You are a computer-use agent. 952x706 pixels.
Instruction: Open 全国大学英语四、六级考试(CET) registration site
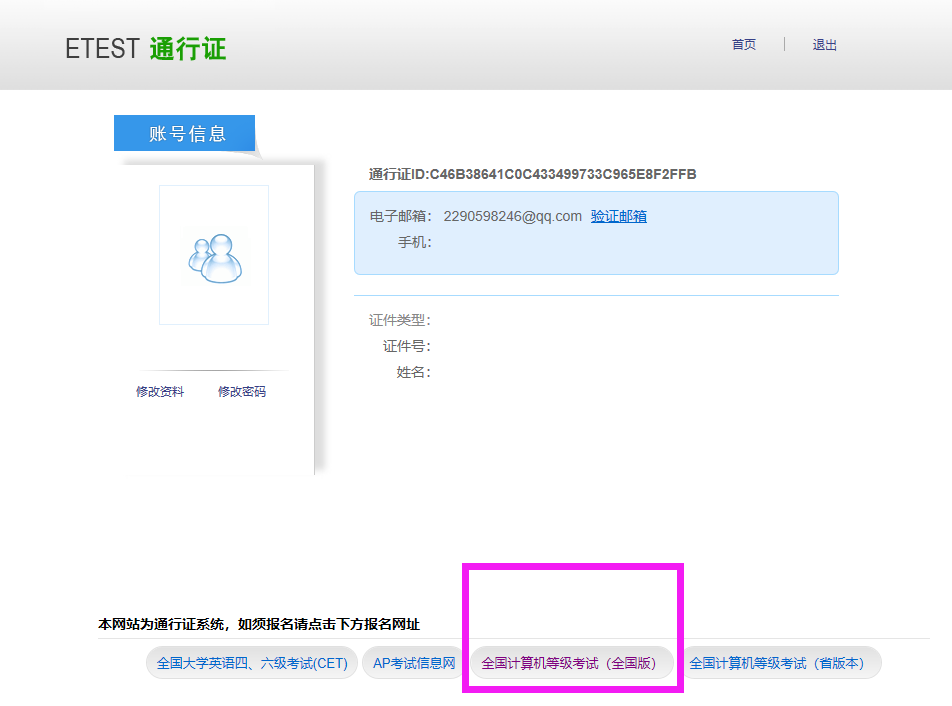click(x=252, y=663)
